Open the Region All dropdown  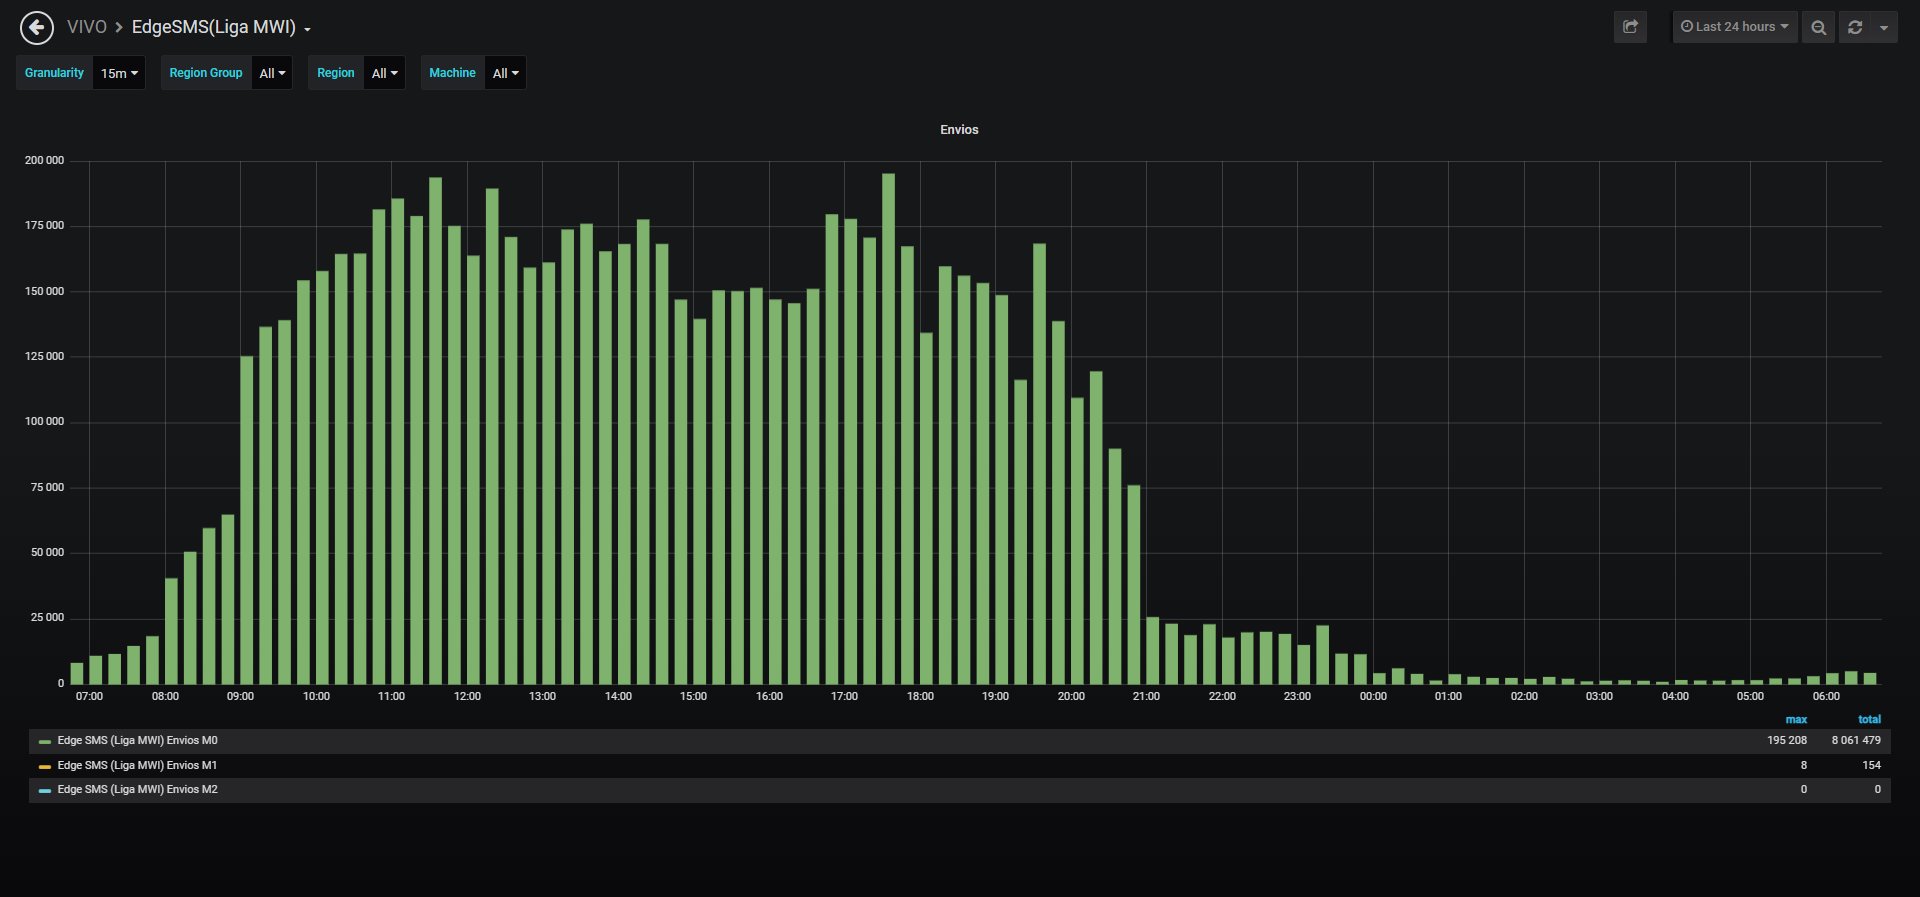tap(384, 73)
